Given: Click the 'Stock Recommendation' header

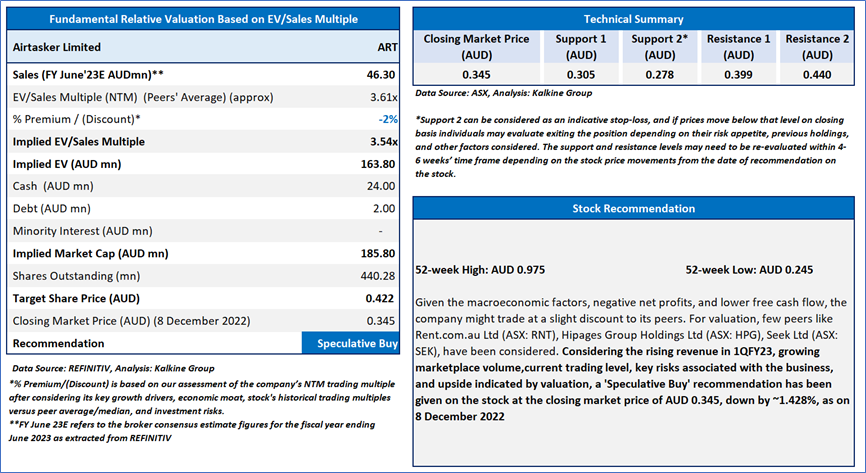Looking at the screenshot, I should pyautogui.click(x=633, y=209).
